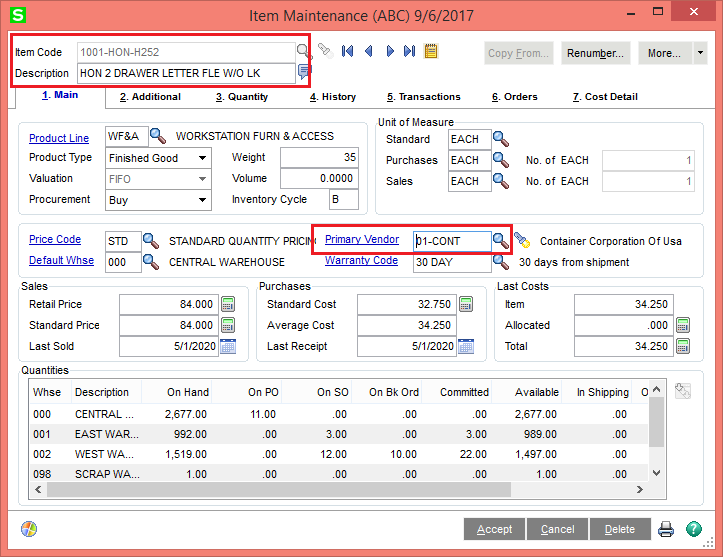The height and width of the screenshot is (557, 723).
Task: Click the Quantities scroll right arrow
Action: point(640,490)
